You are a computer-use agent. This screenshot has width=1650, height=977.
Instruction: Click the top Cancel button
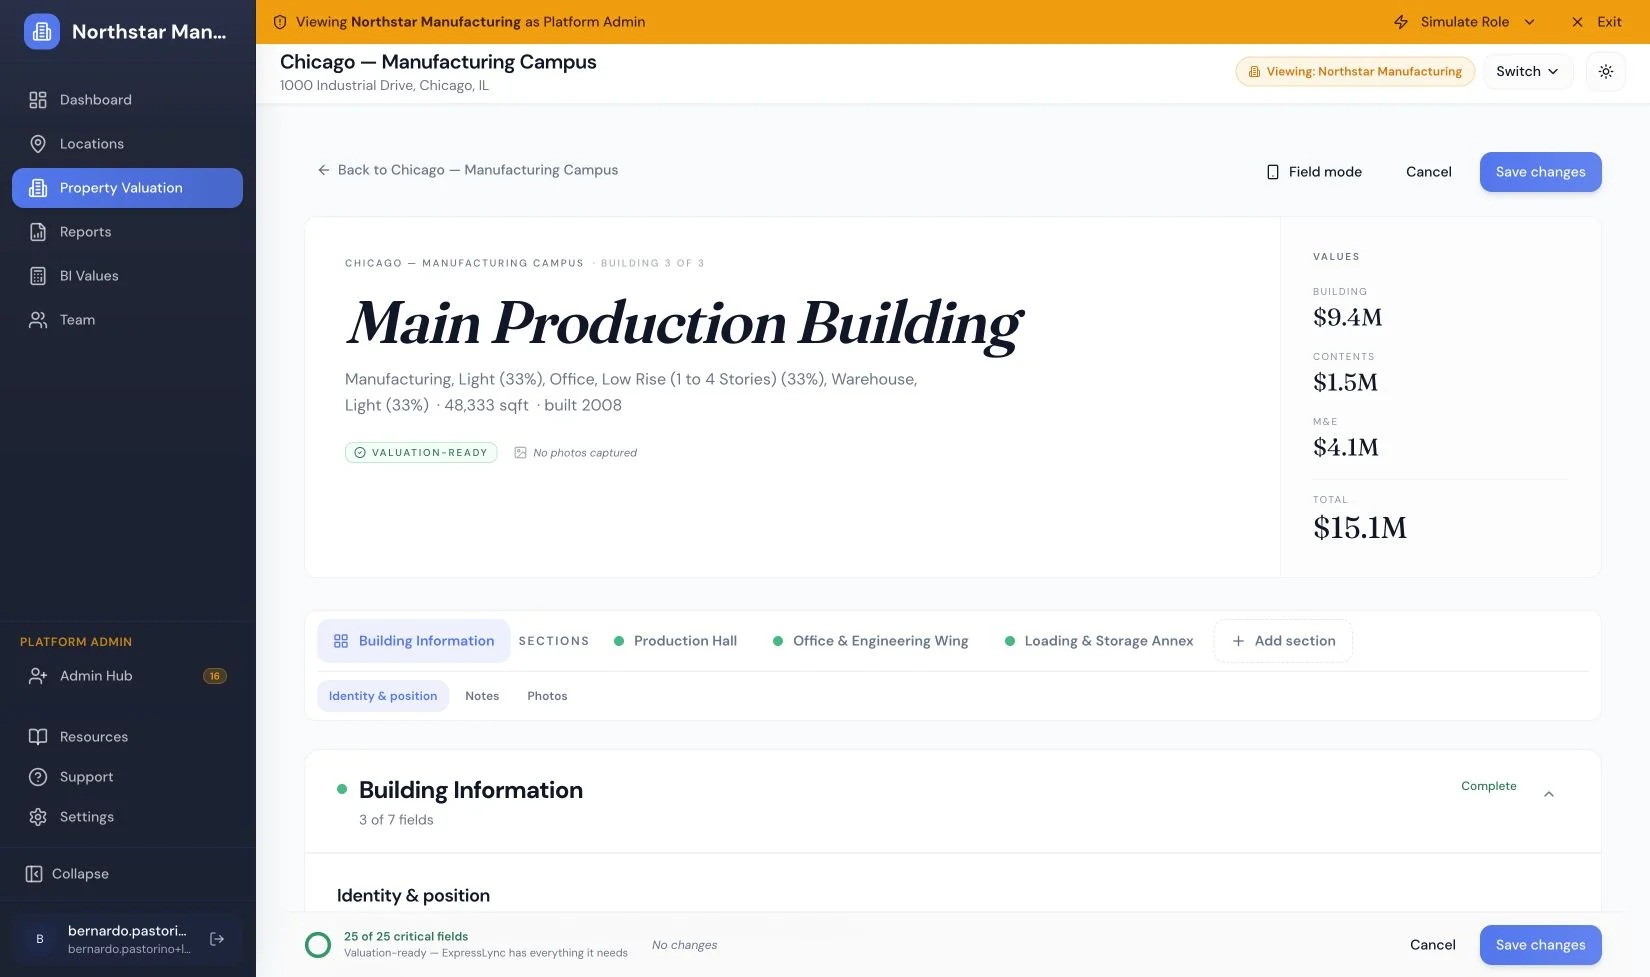point(1428,172)
